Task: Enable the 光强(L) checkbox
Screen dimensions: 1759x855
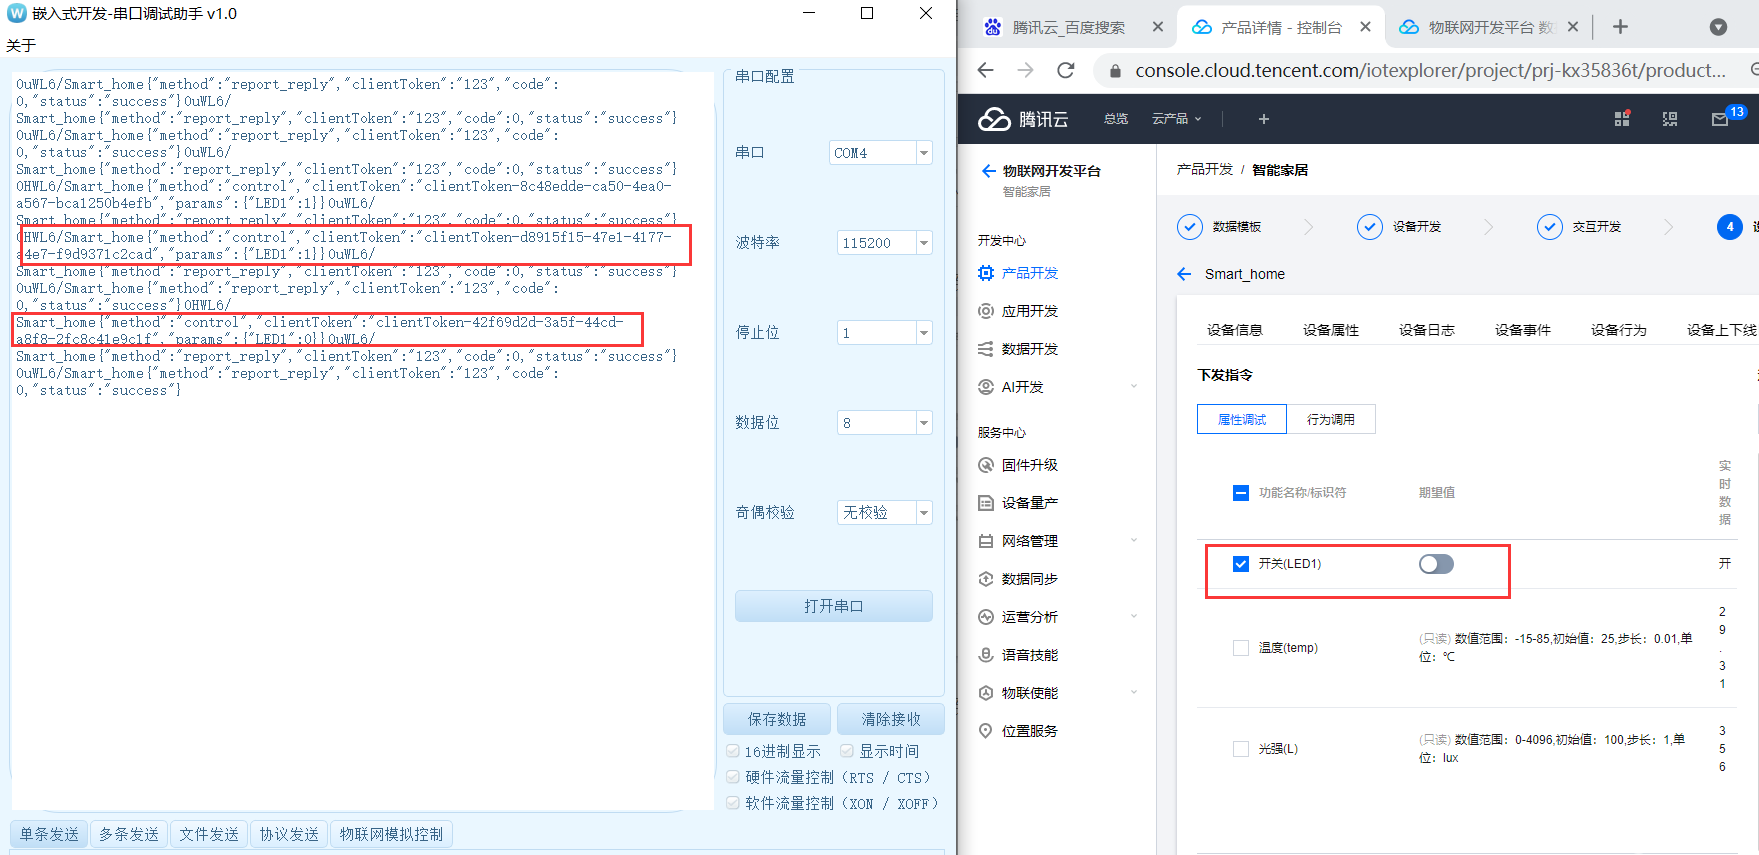Action: 1241,749
